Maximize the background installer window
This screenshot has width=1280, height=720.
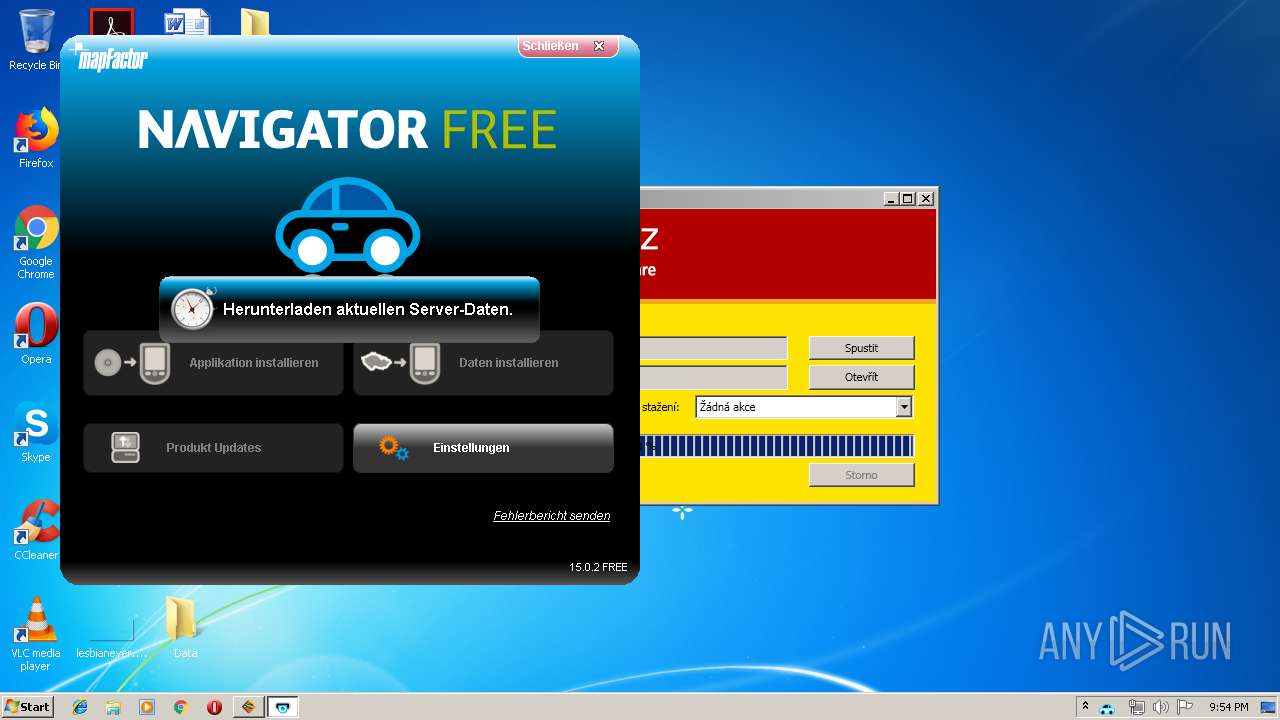point(908,199)
